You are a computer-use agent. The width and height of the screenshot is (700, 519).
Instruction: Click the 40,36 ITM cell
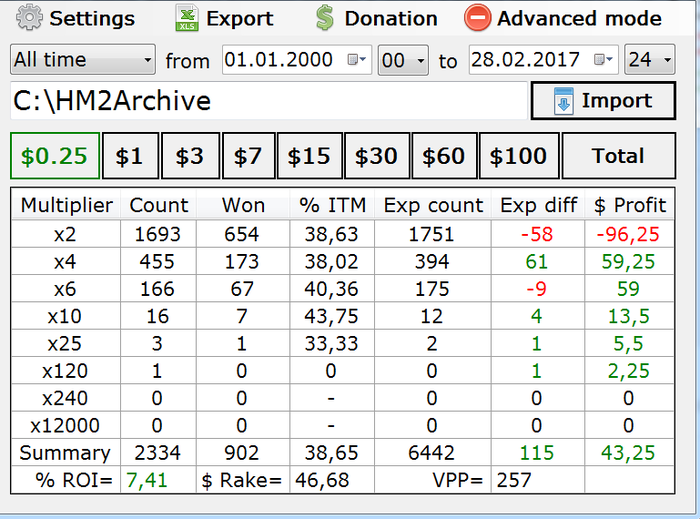point(331,289)
